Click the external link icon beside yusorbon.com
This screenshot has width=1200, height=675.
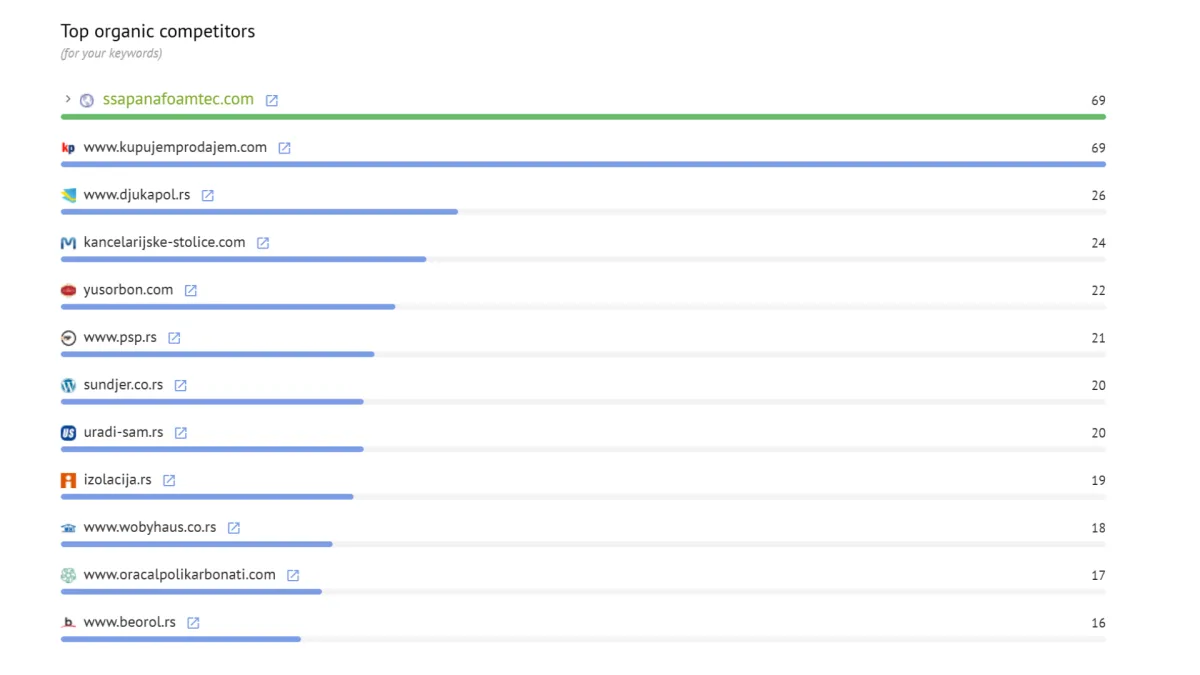191,290
